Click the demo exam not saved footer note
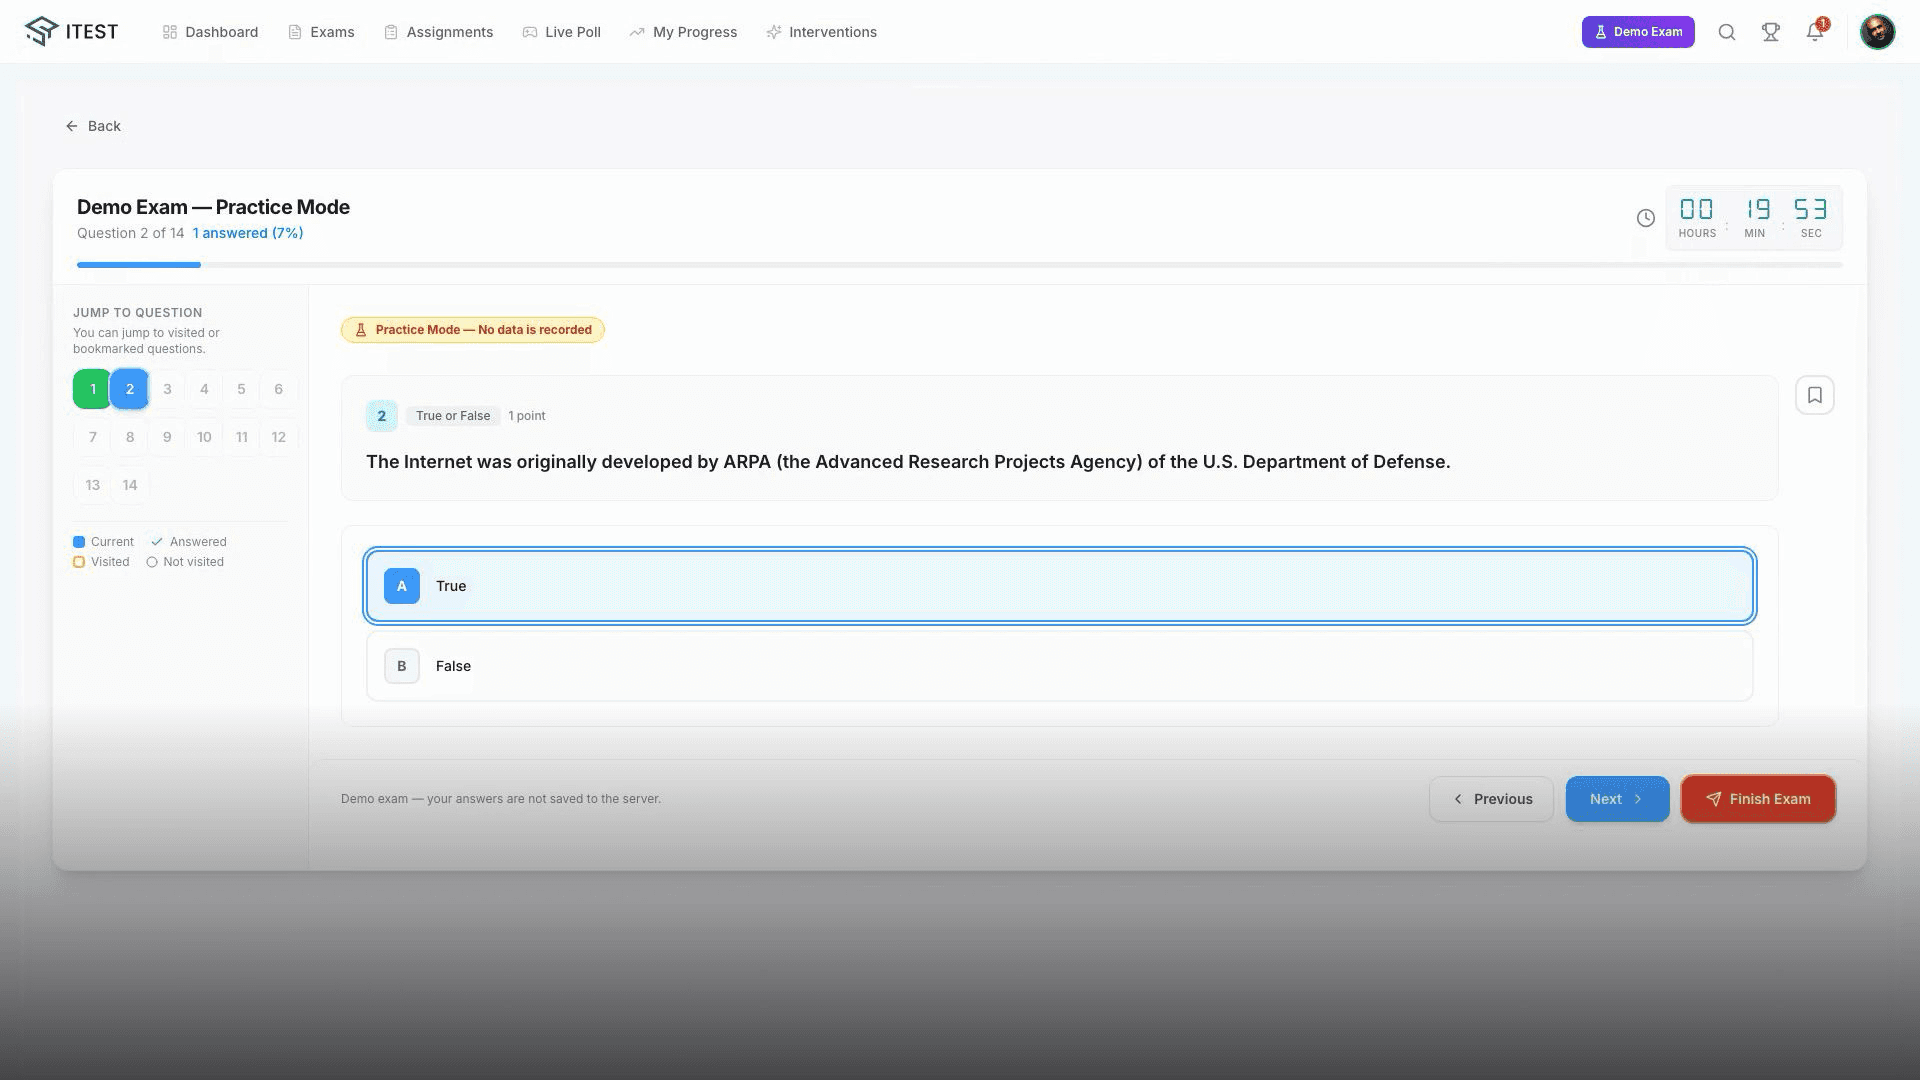This screenshot has height=1080, width=1920. pyautogui.click(x=501, y=799)
